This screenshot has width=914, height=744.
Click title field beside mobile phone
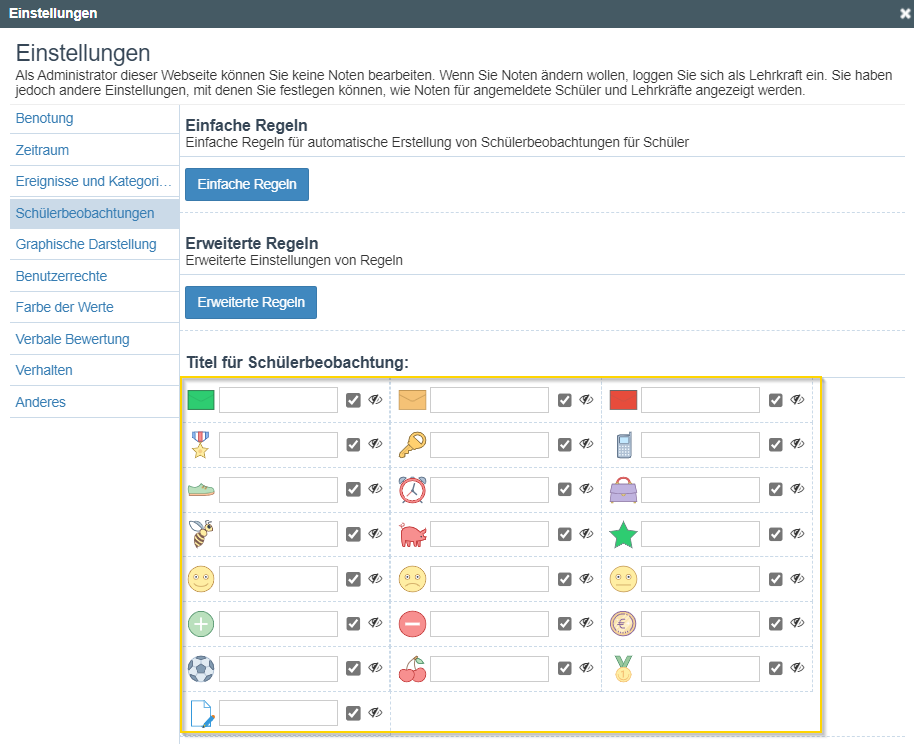point(700,445)
